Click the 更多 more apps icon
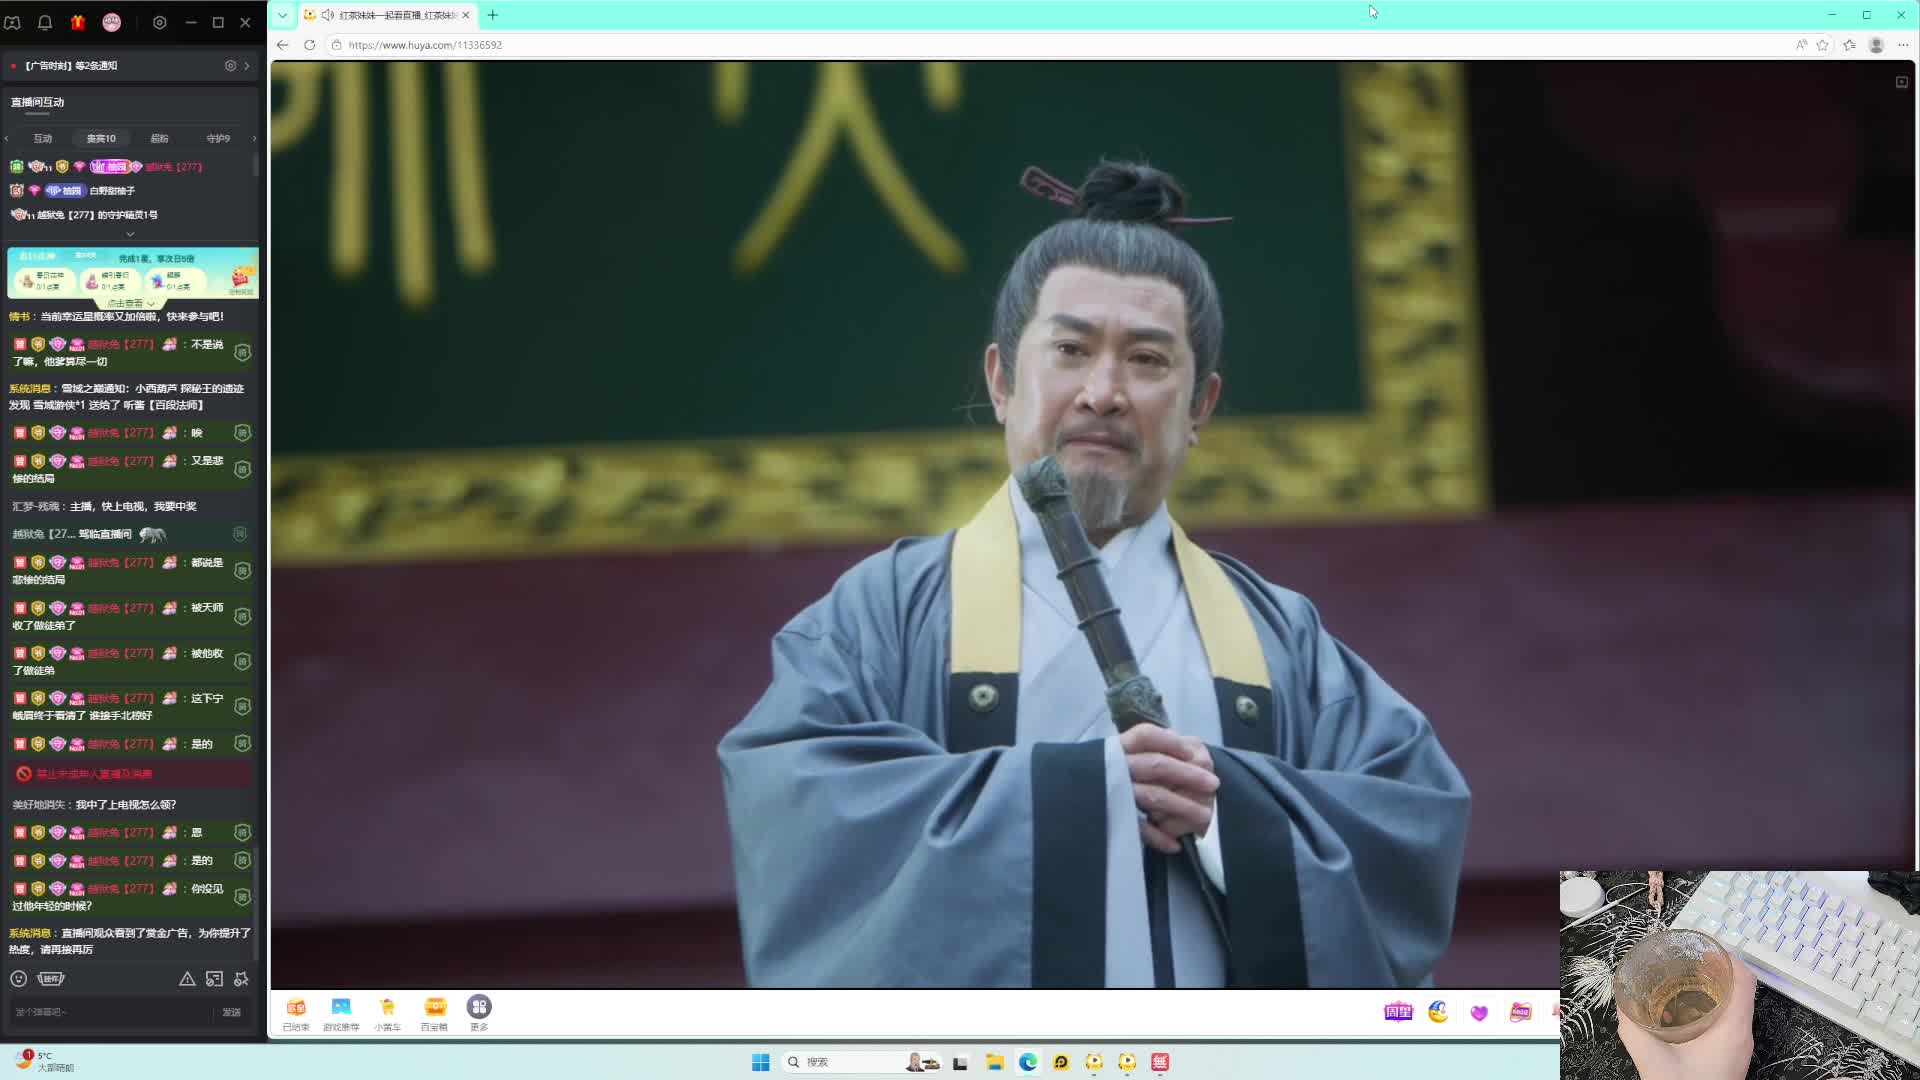 pyautogui.click(x=479, y=1012)
